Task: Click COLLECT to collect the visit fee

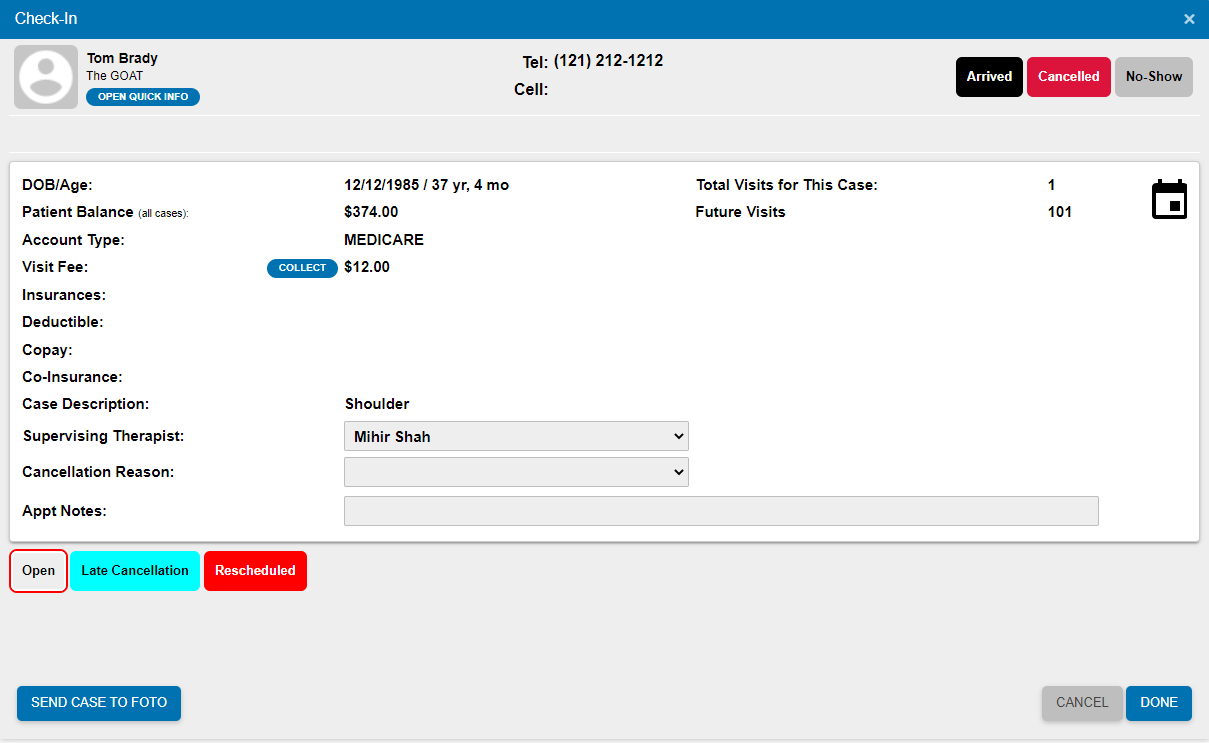Action: tap(302, 267)
